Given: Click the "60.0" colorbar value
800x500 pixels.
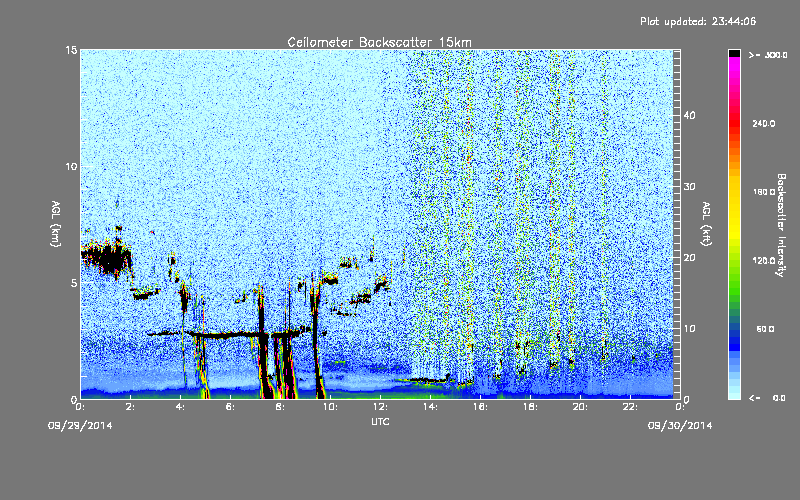Looking at the screenshot, I should (x=765, y=329).
